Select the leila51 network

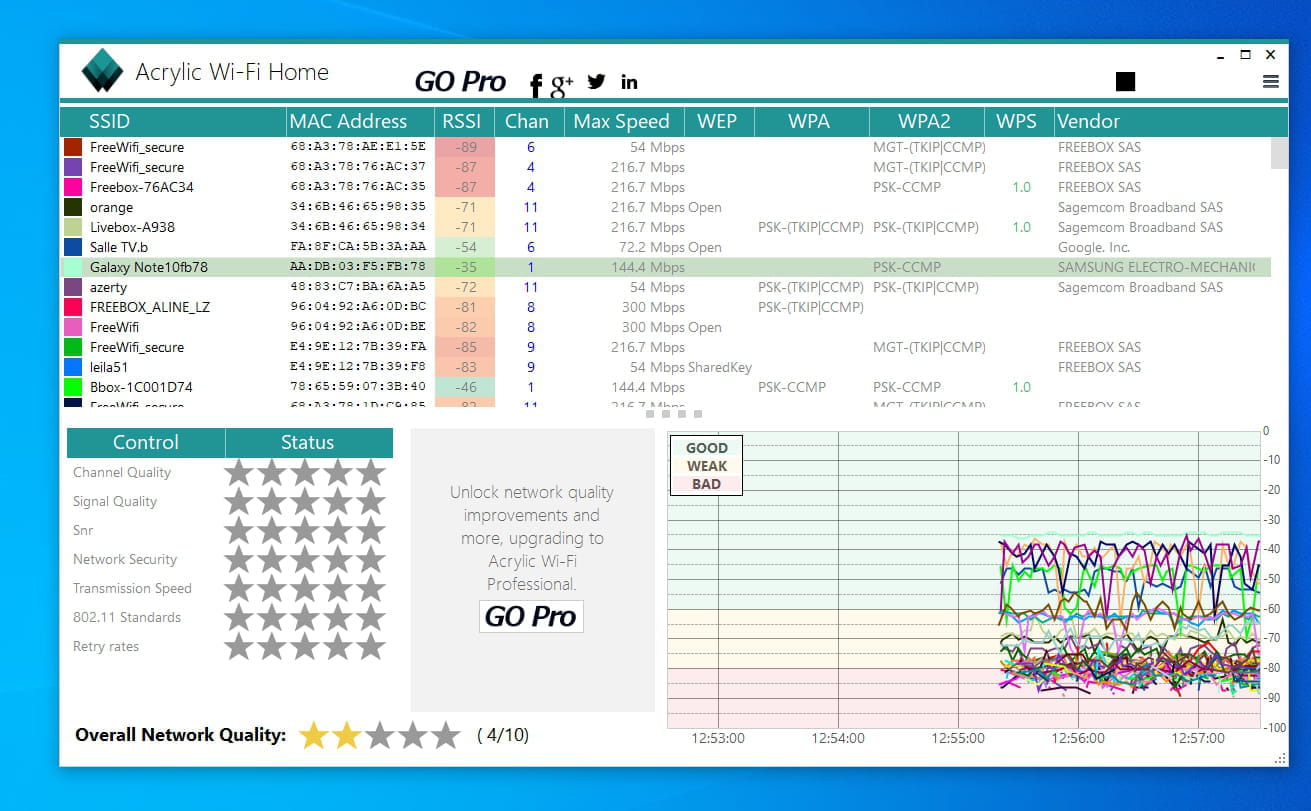point(667,367)
